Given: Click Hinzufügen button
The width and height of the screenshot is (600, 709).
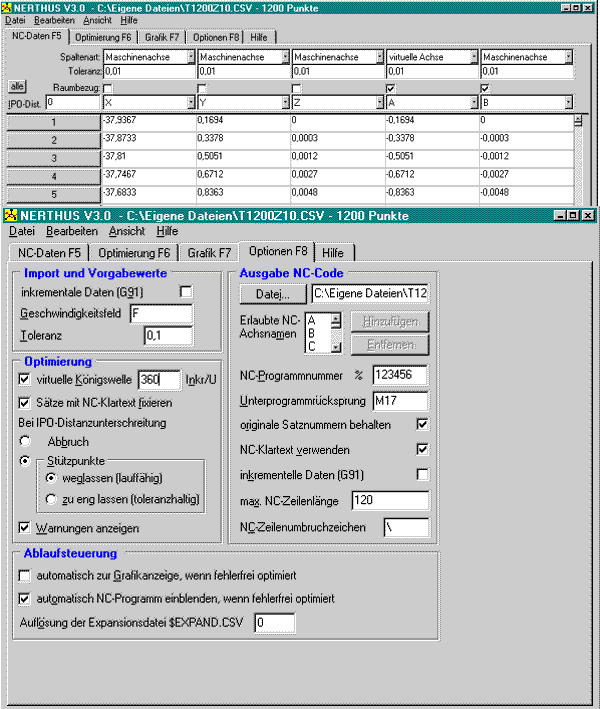Looking at the screenshot, I should click(390, 322).
